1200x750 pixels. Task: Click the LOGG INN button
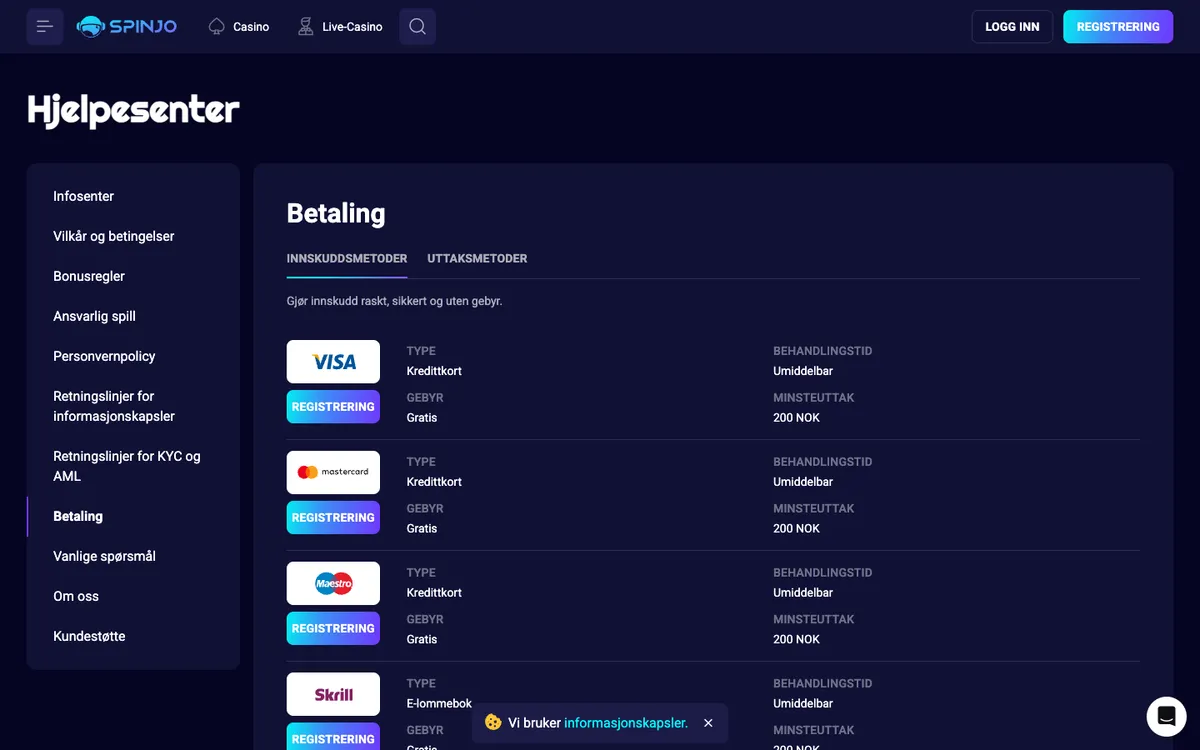pyautogui.click(x=1012, y=27)
